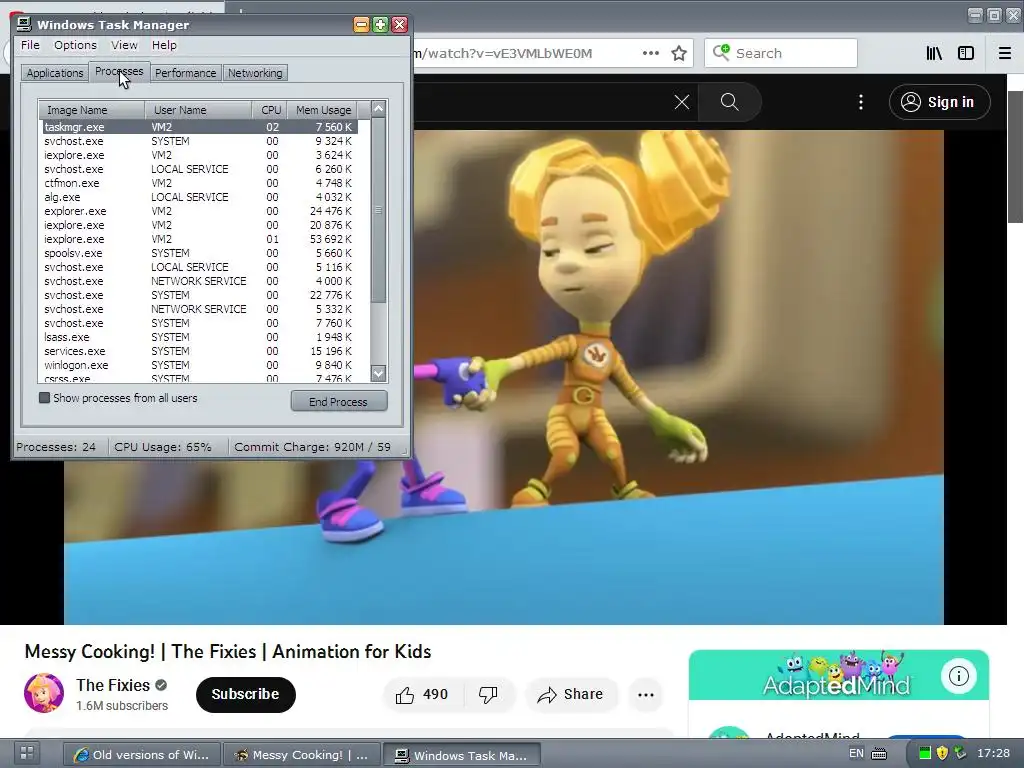Like the video with thumbs up
This screenshot has width=1024, height=768.
click(x=423, y=695)
